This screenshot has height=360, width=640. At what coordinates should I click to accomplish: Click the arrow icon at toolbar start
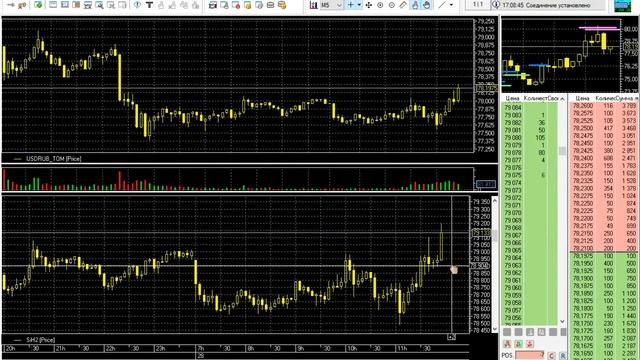11,5
